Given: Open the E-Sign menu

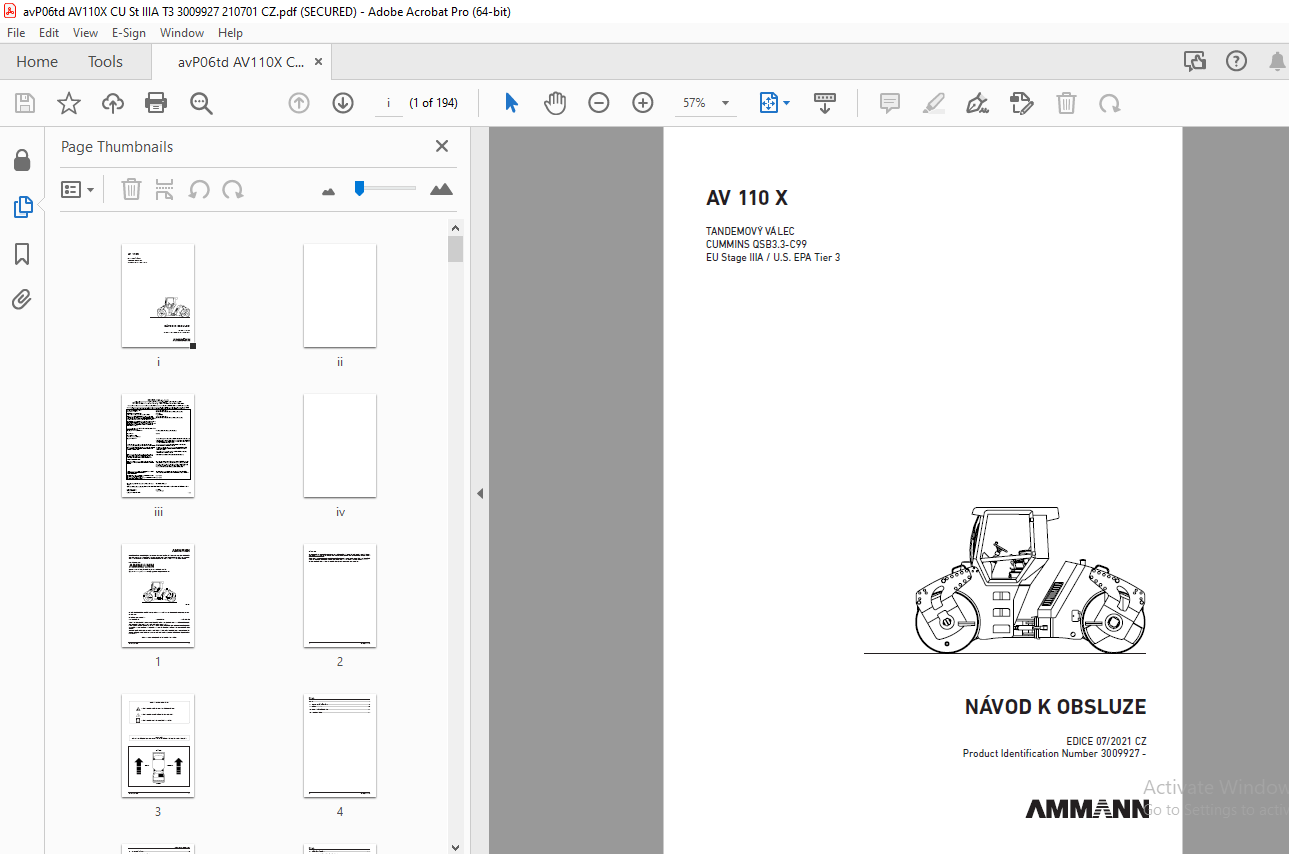Looking at the screenshot, I should pyautogui.click(x=129, y=33).
